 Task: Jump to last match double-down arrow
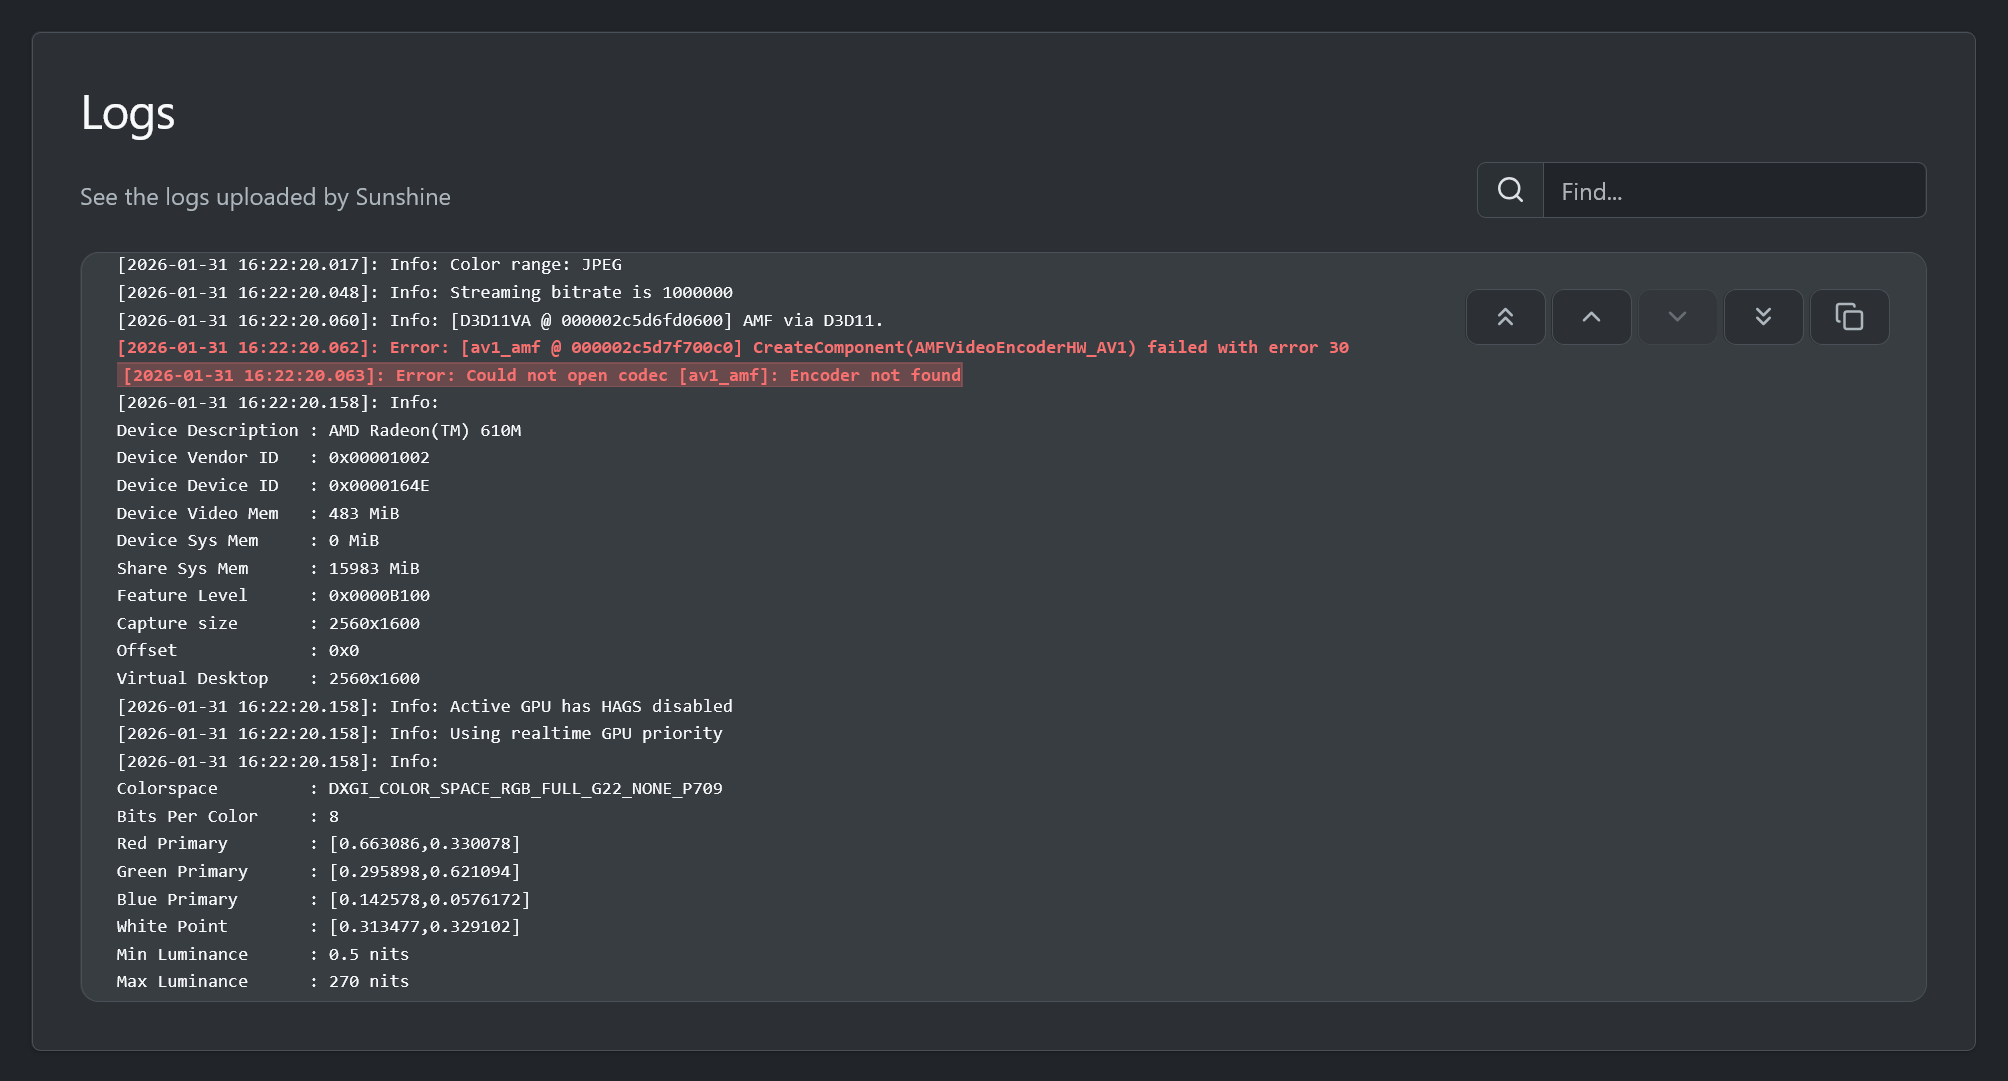[1763, 317]
